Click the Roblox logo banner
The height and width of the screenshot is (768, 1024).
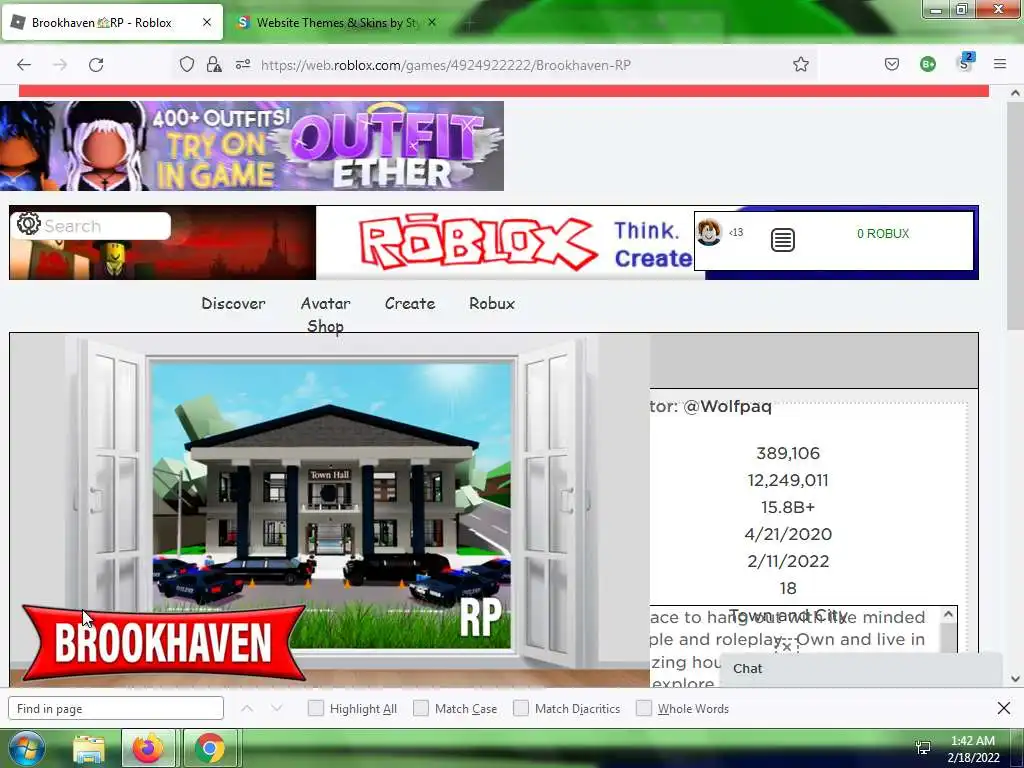tap(478, 244)
